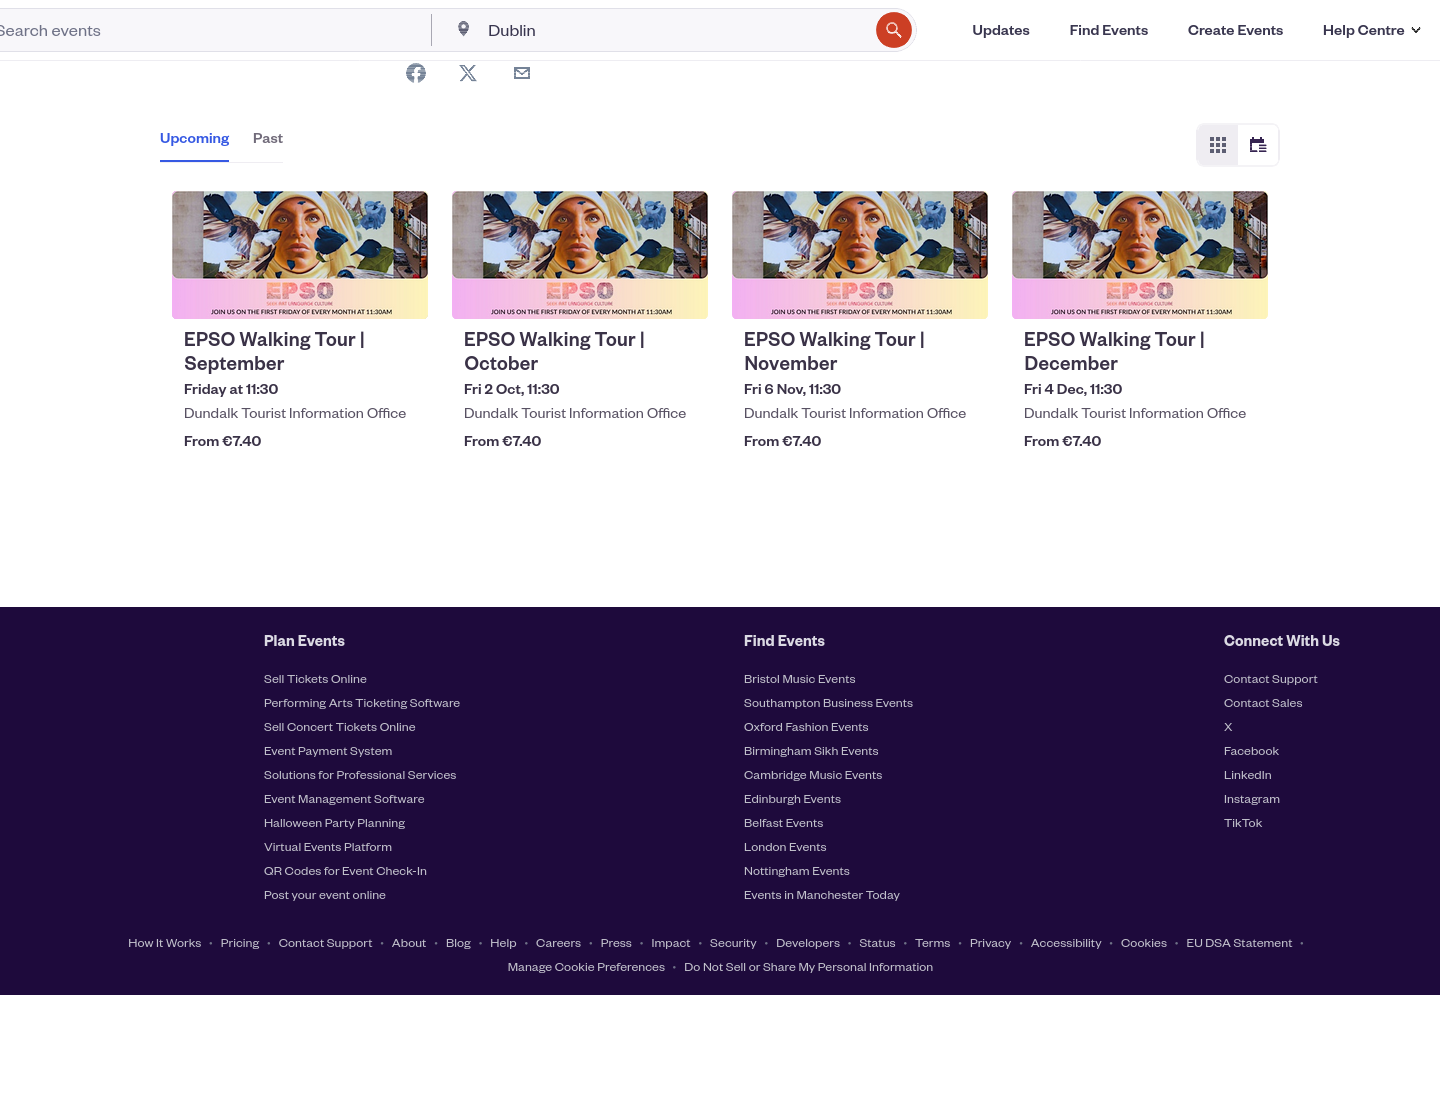
Task: Click Contact Sales footer link
Action: click(x=1263, y=703)
